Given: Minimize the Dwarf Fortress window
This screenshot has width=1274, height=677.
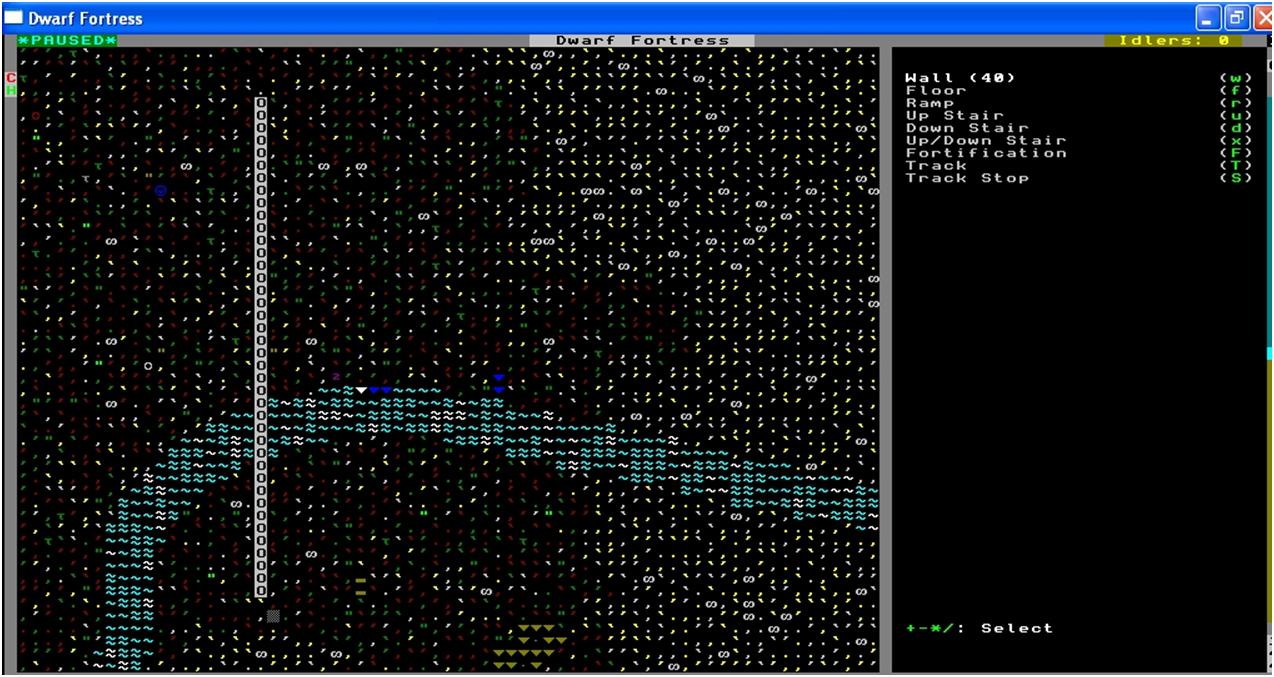Looking at the screenshot, I should click(1208, 18).
